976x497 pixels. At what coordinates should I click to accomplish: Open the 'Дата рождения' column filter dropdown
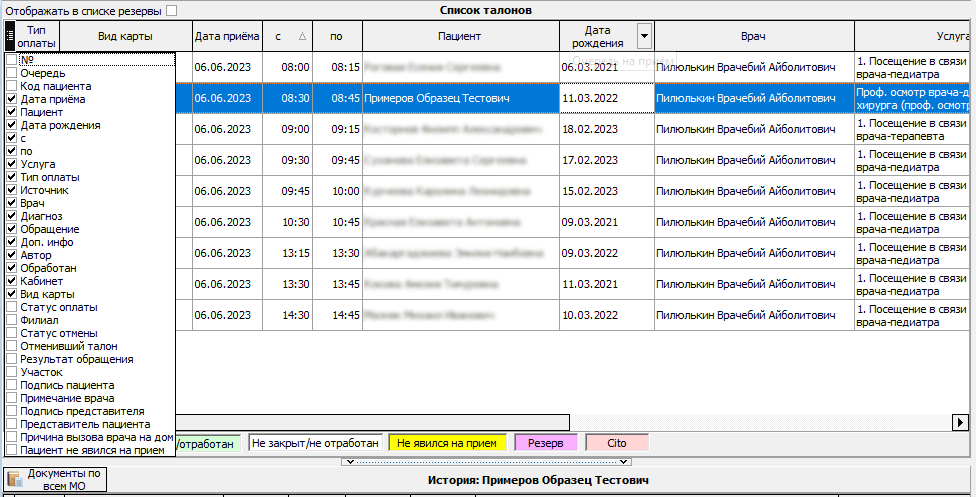pyautogui.click(x=643, y=37)
